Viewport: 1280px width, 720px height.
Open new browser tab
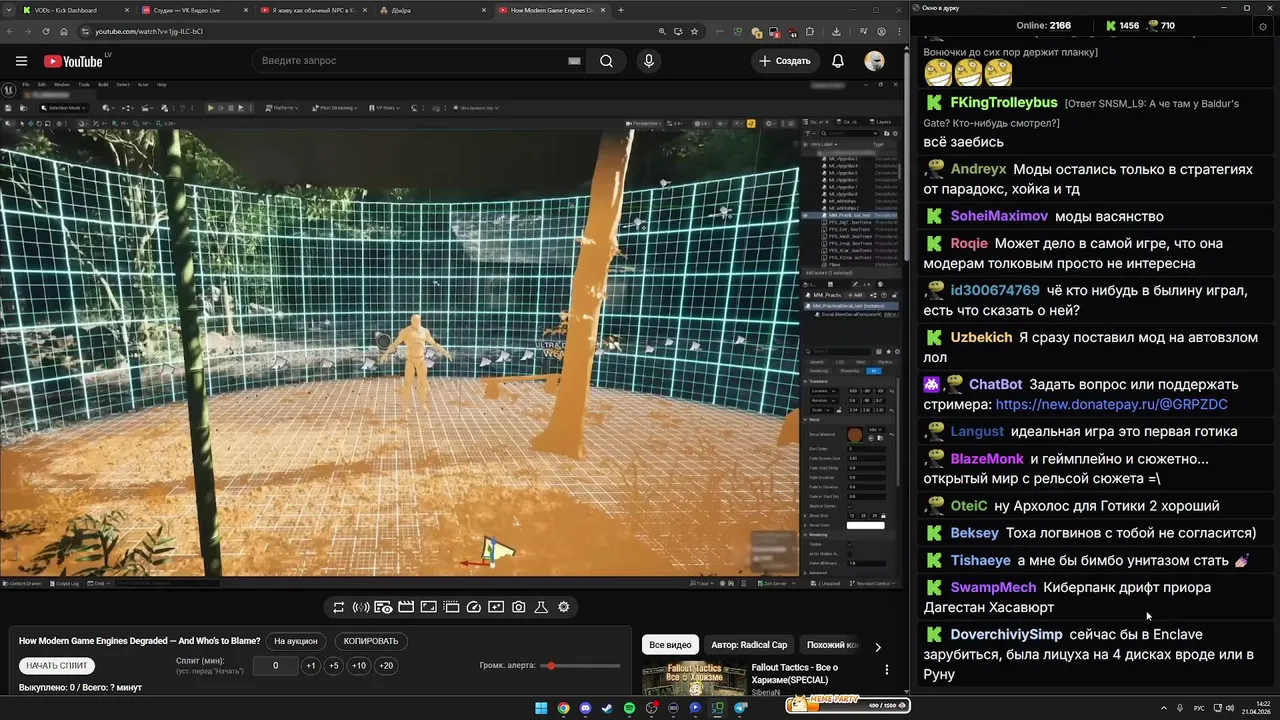(621, 10)
